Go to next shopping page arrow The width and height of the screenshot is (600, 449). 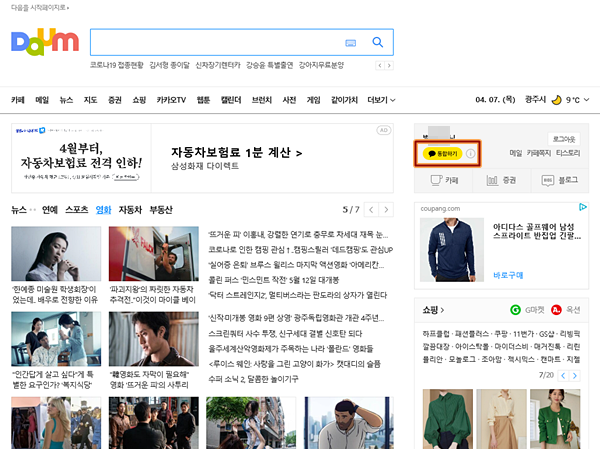tap(575, 376)
